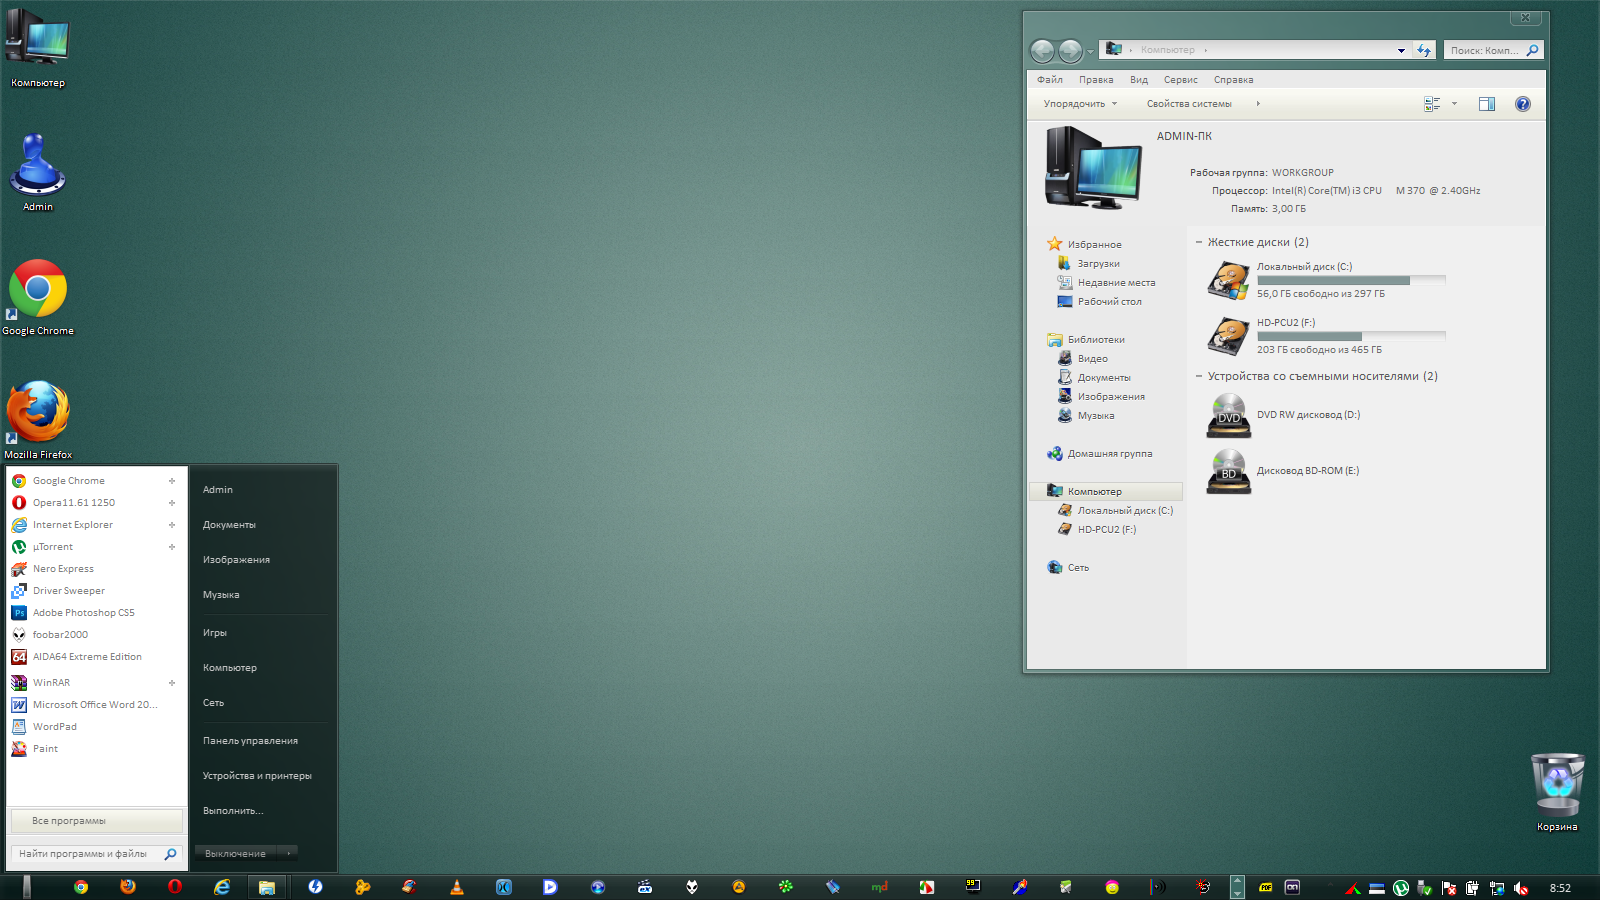Toggle the Explorer preview pane button
This screenshot has height=900, width=1600.
coord(1487,104)
